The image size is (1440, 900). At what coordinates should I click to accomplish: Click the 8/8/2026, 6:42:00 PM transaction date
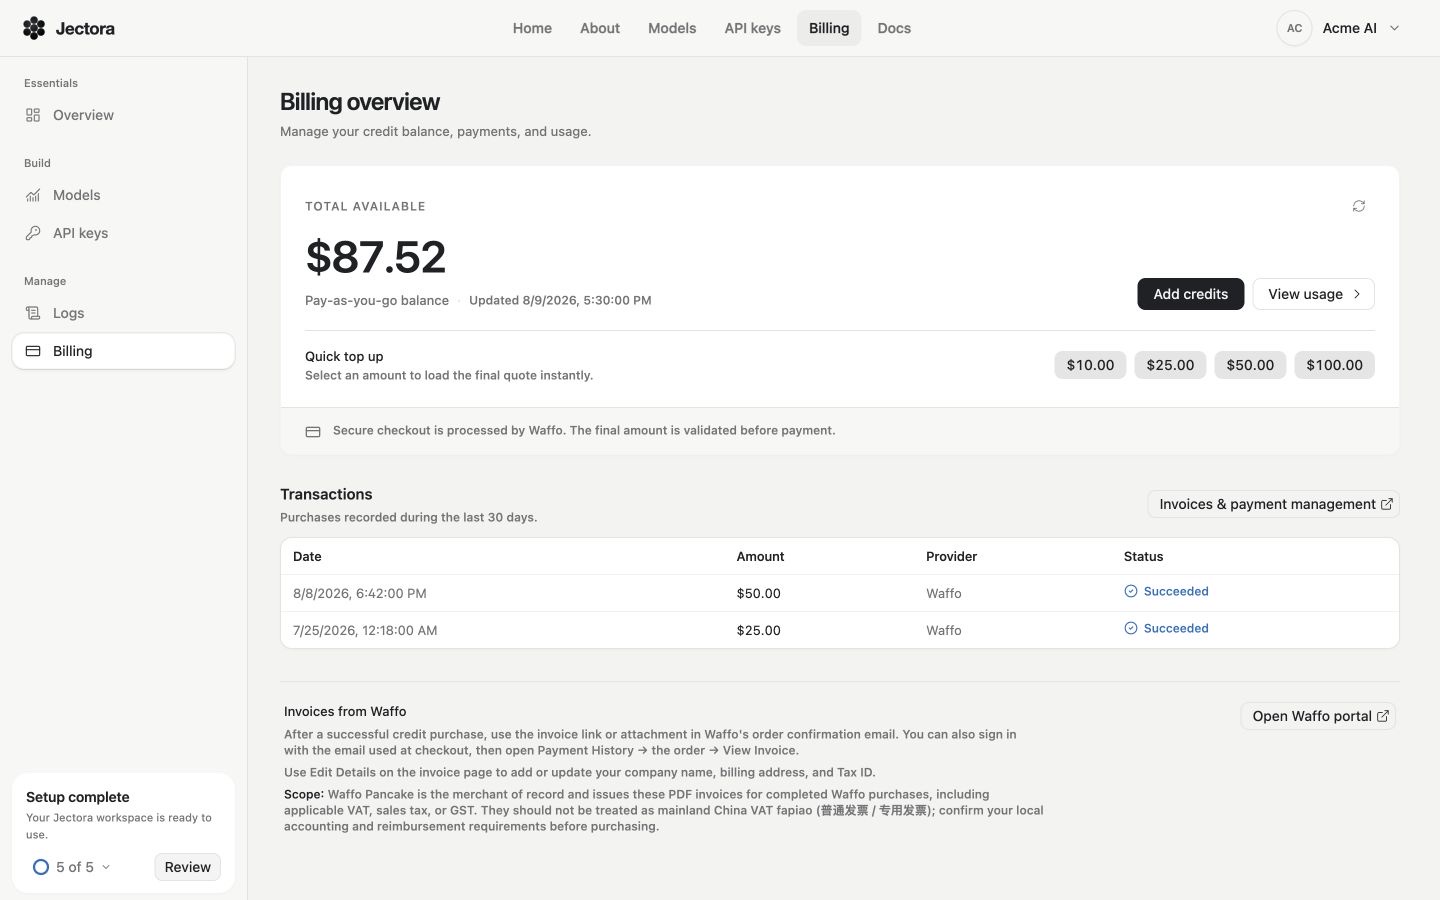pos(360,593)
